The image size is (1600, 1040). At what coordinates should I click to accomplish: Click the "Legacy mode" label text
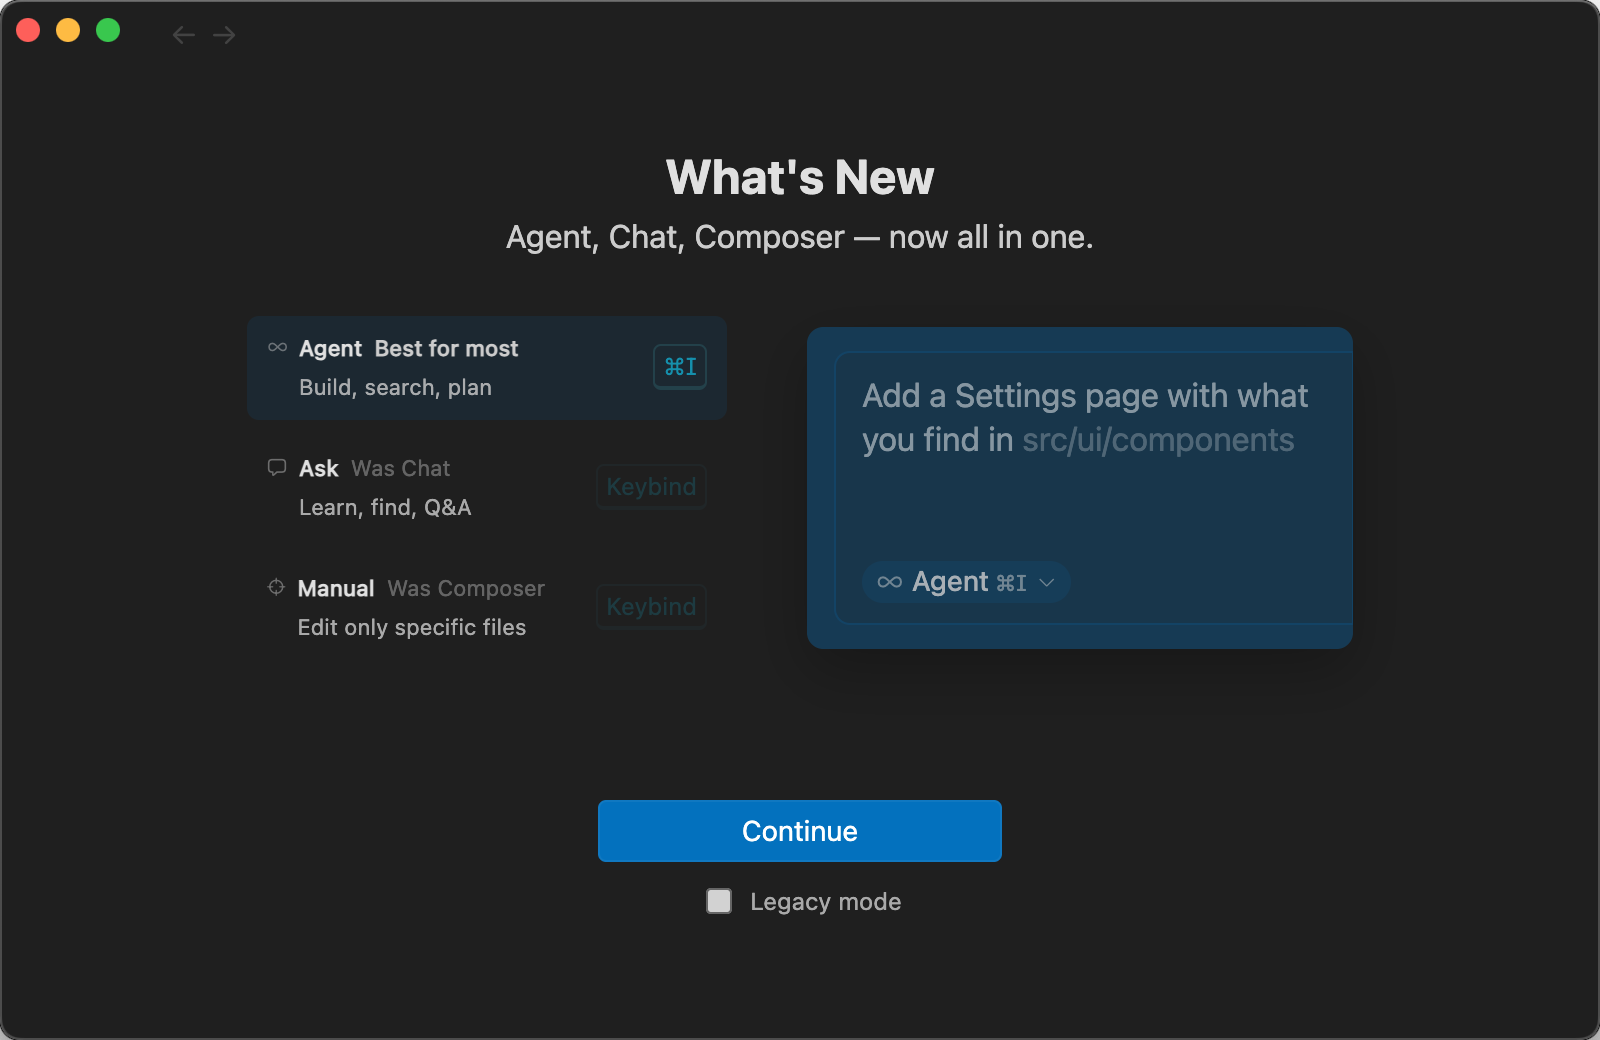pyautogui.click(x=825, y=902)
